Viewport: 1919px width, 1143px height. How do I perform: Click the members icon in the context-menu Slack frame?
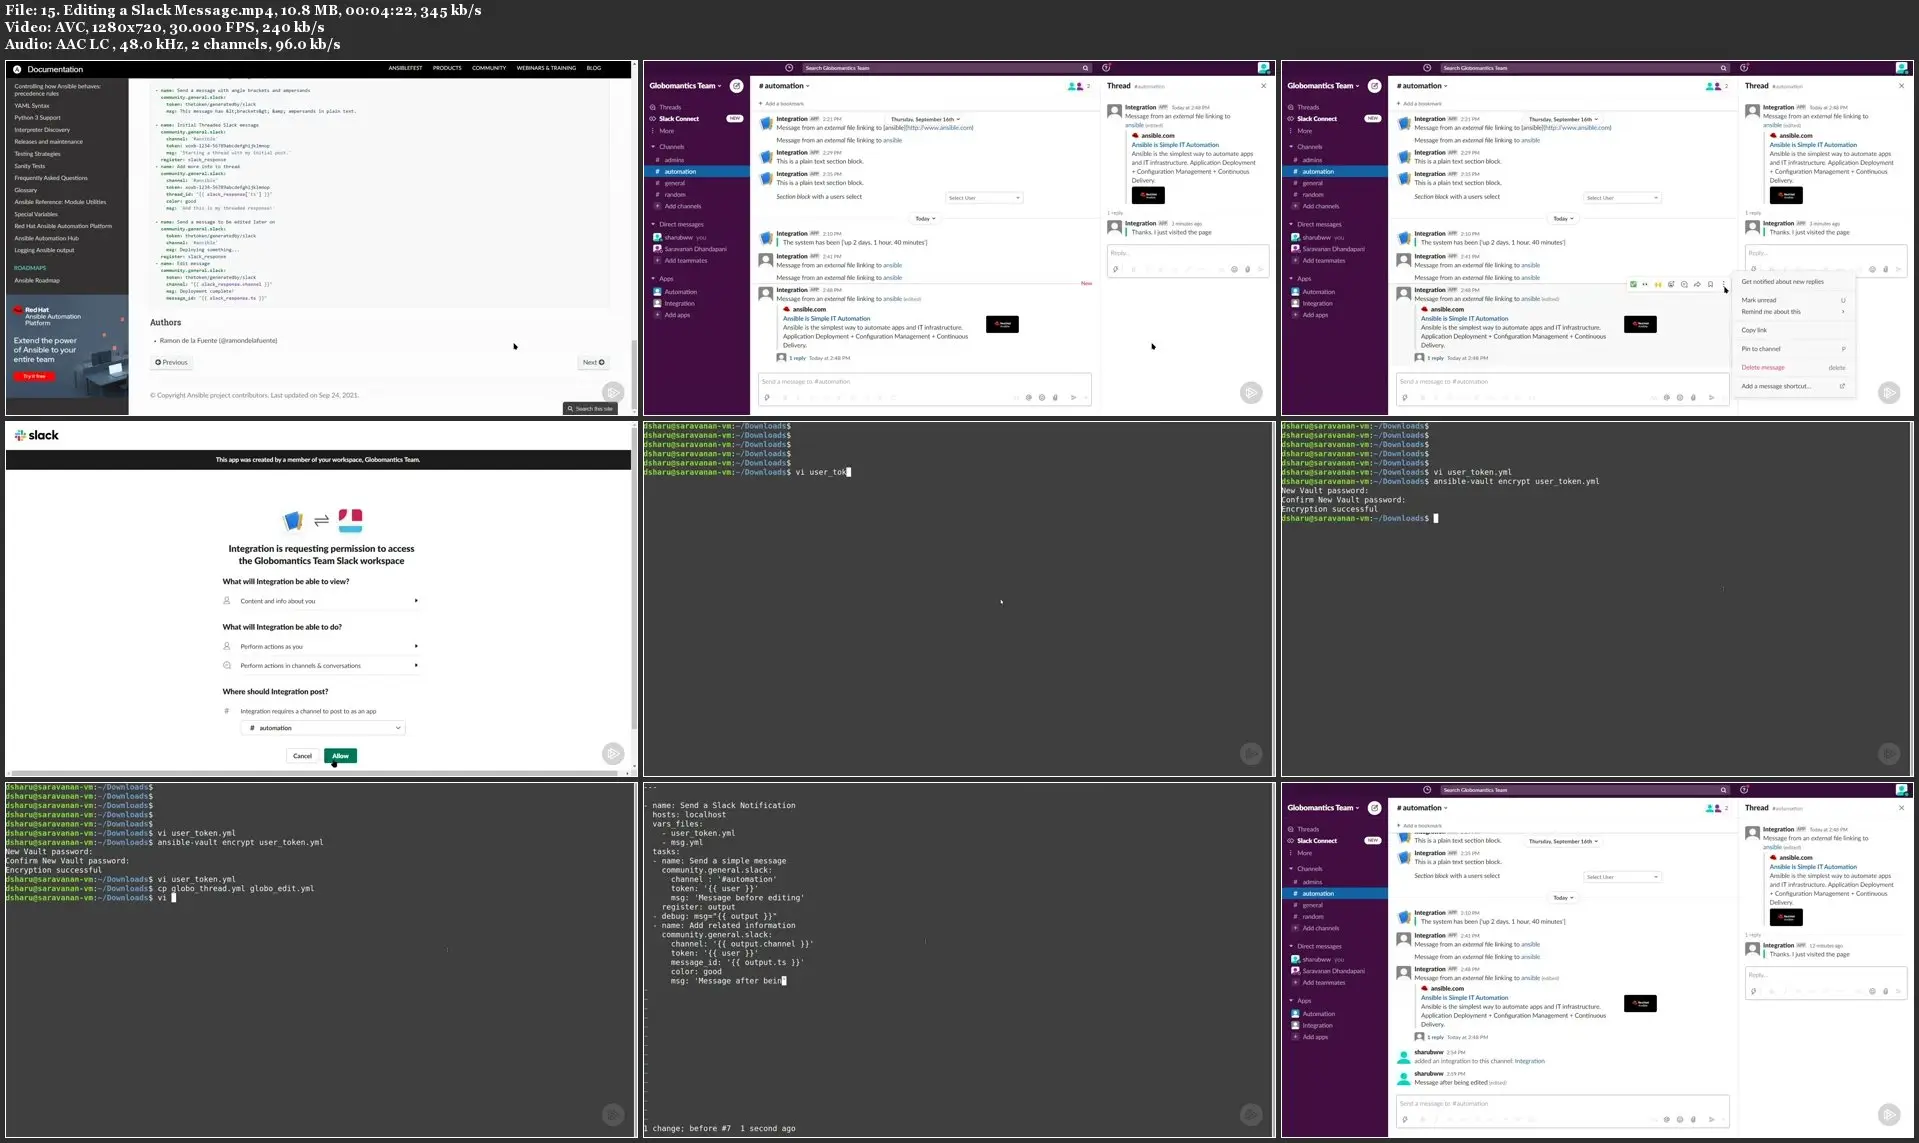click(1716, 86)
